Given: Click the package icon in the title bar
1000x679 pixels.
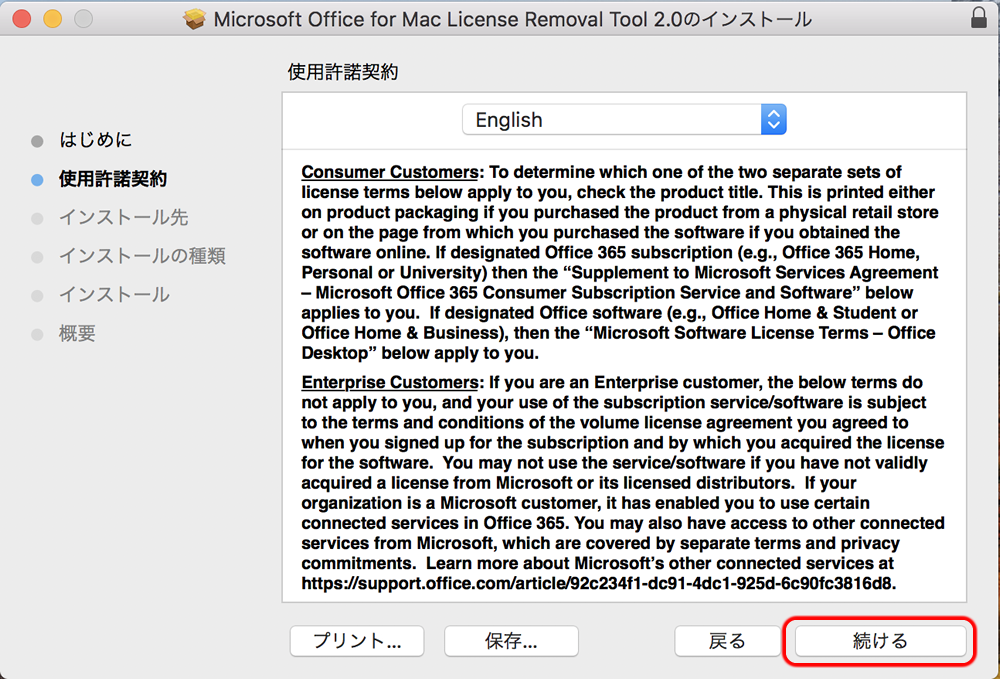Looking at the screenshot, I should (x=195, y=19).
